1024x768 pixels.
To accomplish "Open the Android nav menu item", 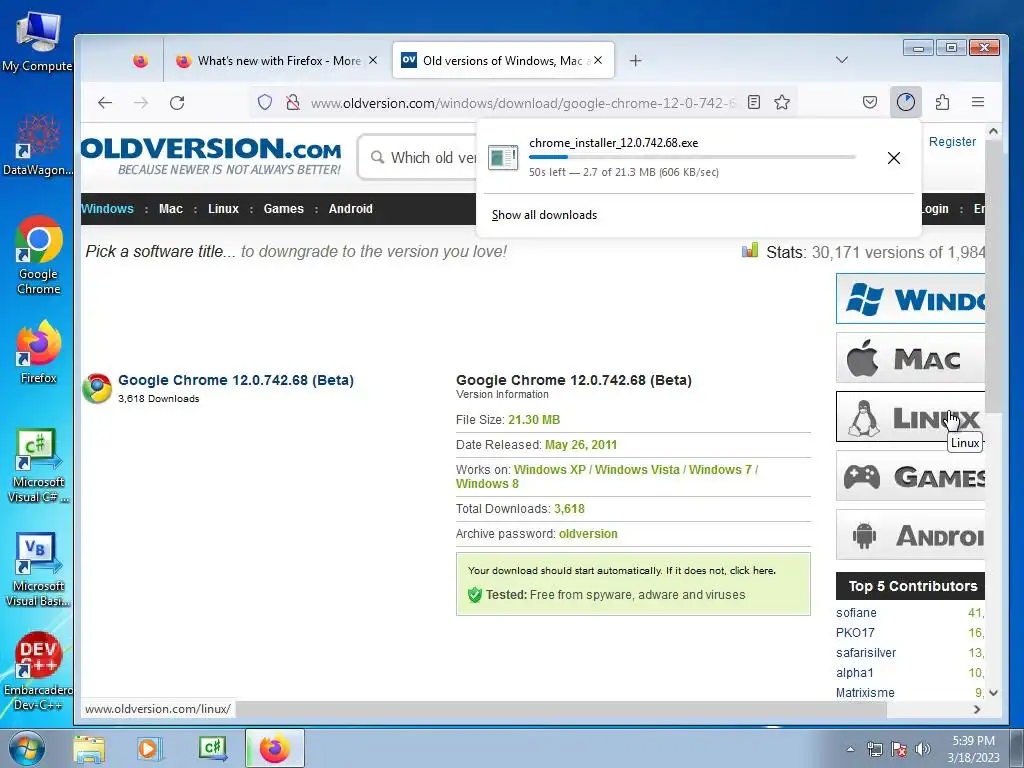I will [x=351, y=209].
